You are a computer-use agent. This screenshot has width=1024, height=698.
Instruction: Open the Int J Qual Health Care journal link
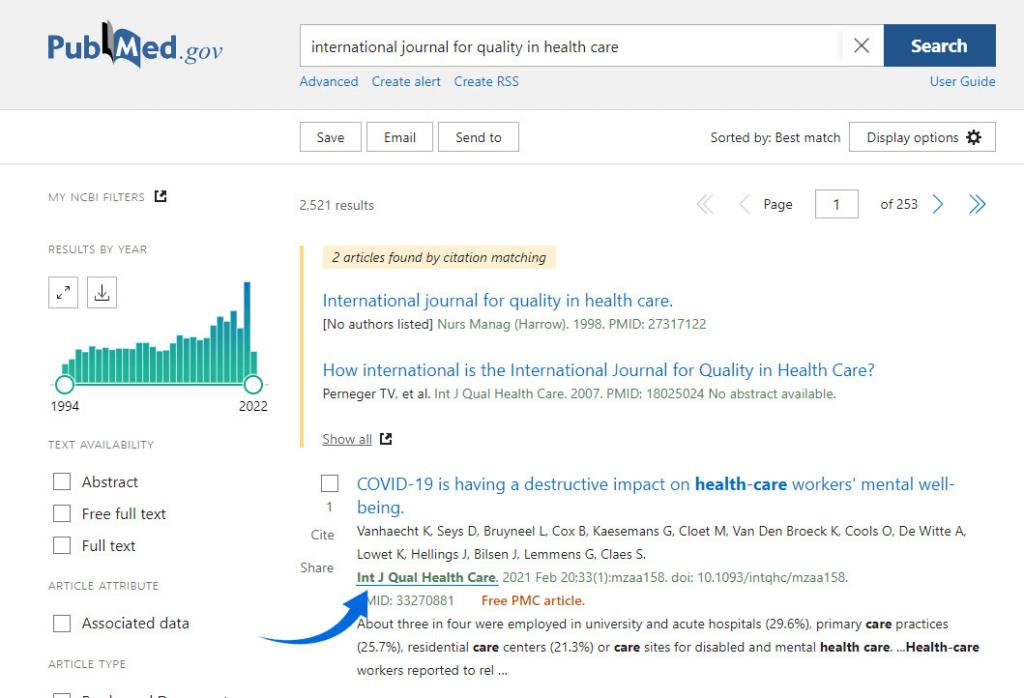(425, 577)
